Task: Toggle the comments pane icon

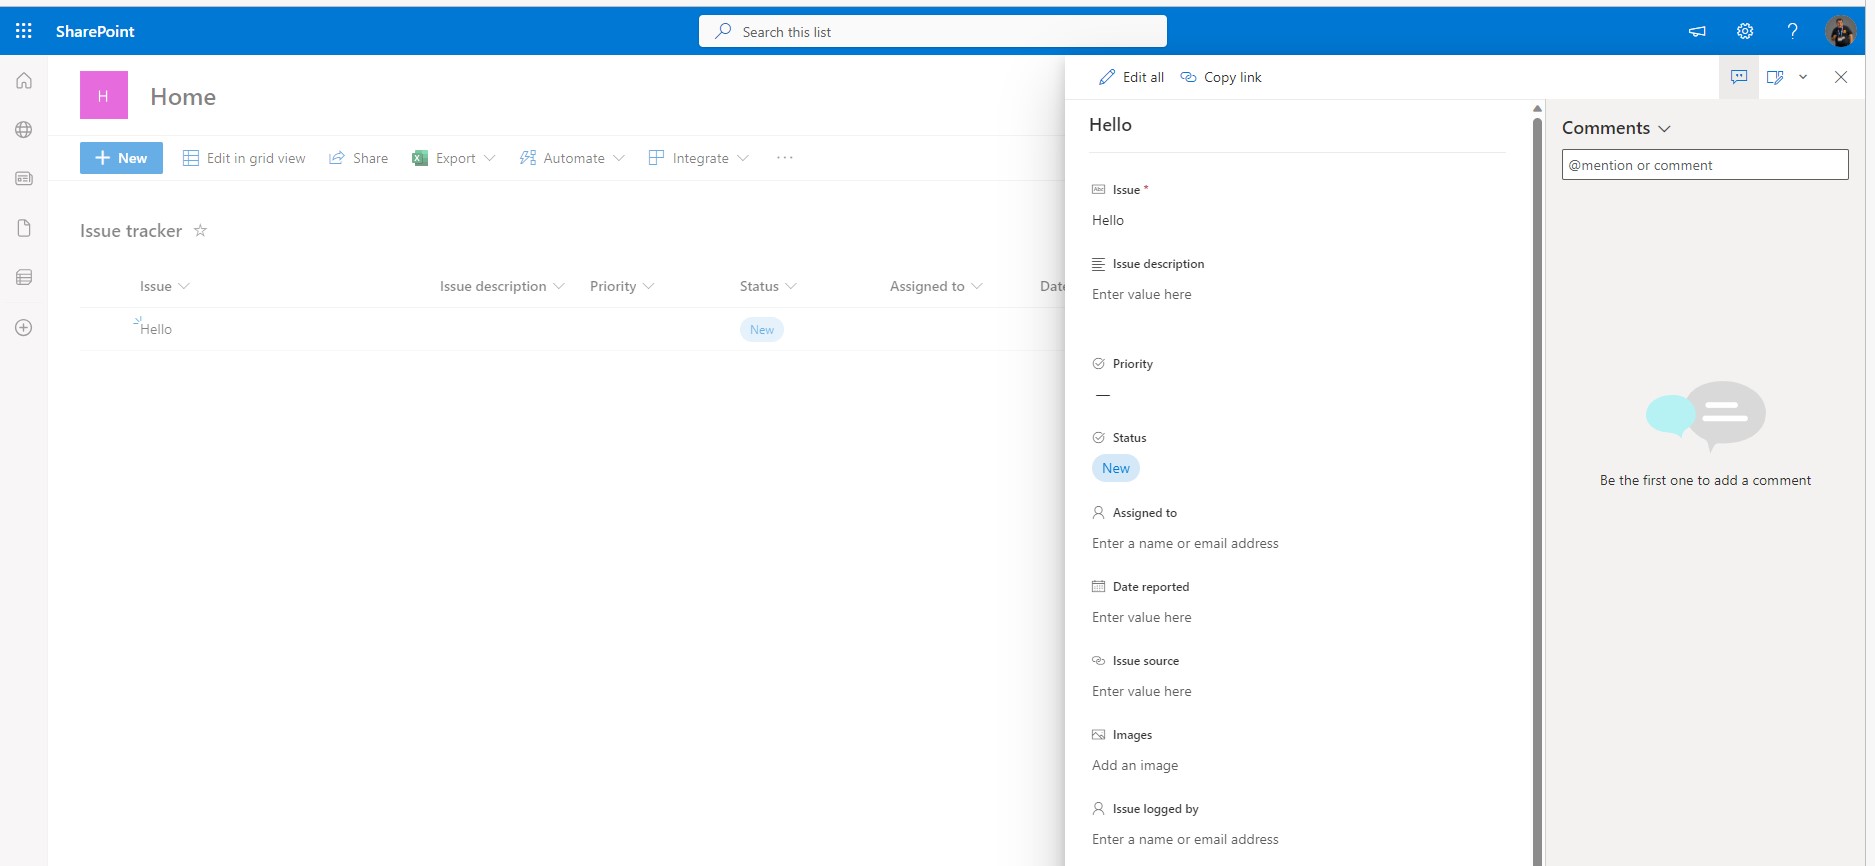Action: [x=1739, y=77]
